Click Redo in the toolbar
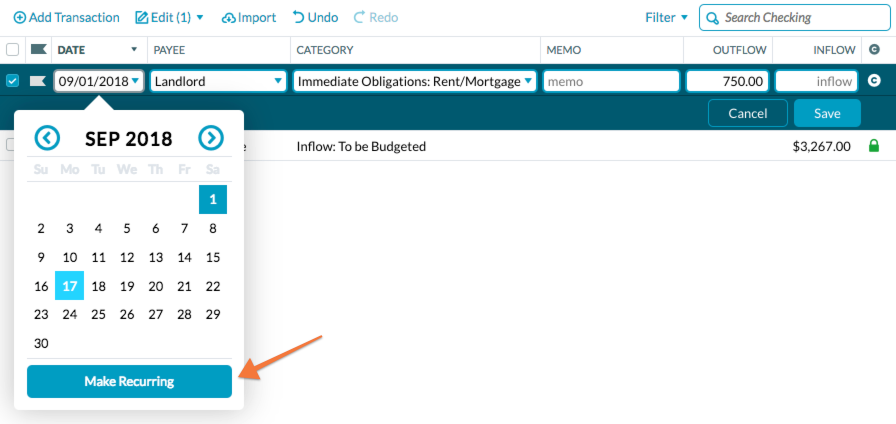This screenshot has height=424, width=896. (x=376, y=18)
